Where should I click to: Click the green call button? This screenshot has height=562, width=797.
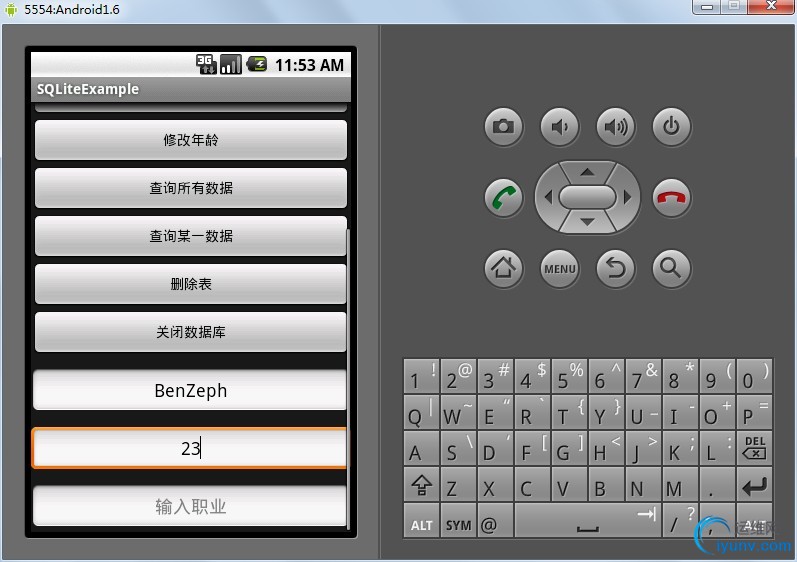[503, 197]
